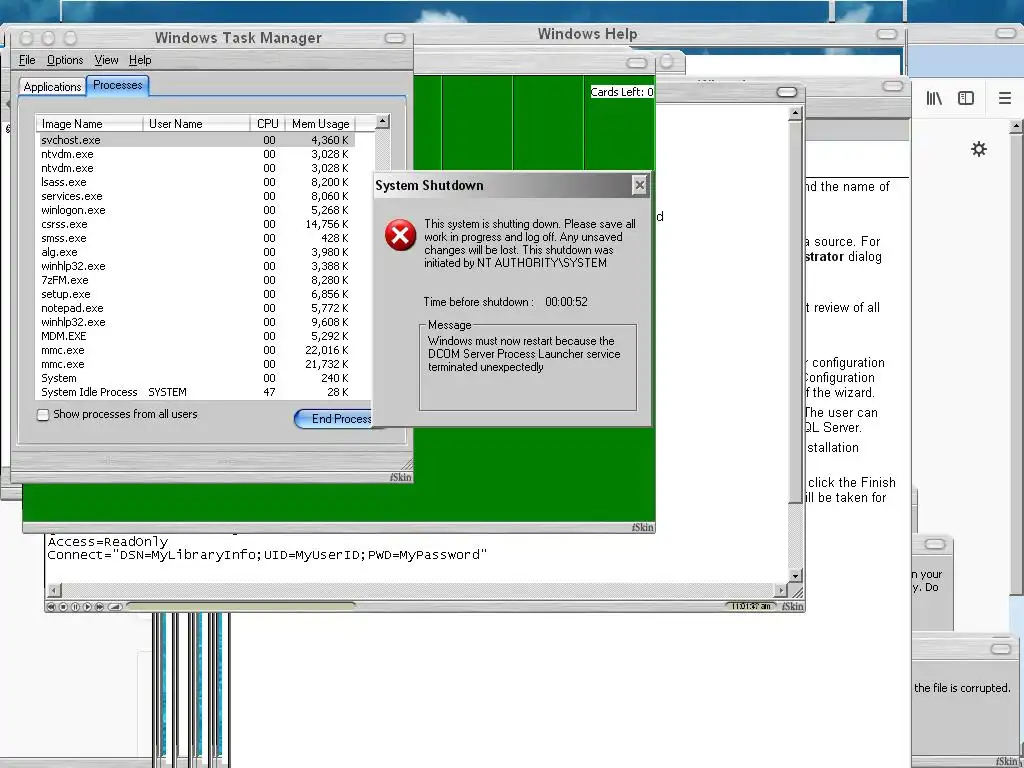Select the smss.exe process row
The height and width of the screenshot is (768, 1024).
[196, 238]
